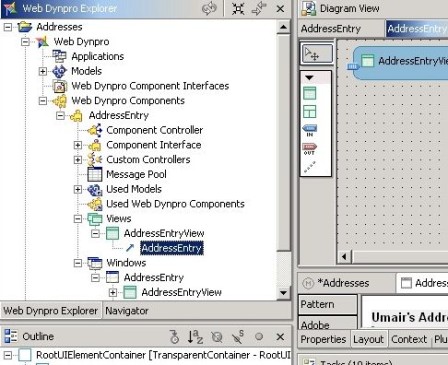Toggle the circle filter icon in Outline
448x365 pixels.
[259, 337]
